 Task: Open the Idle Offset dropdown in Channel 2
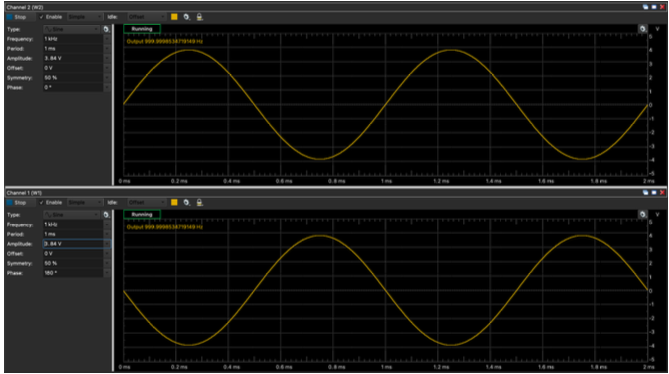point(146,17)
